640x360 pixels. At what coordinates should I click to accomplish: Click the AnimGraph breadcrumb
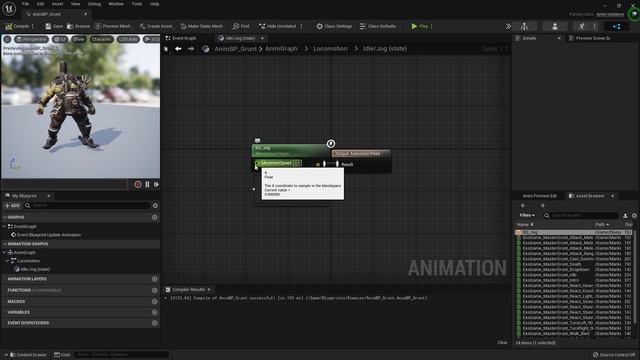click(281, 49)
